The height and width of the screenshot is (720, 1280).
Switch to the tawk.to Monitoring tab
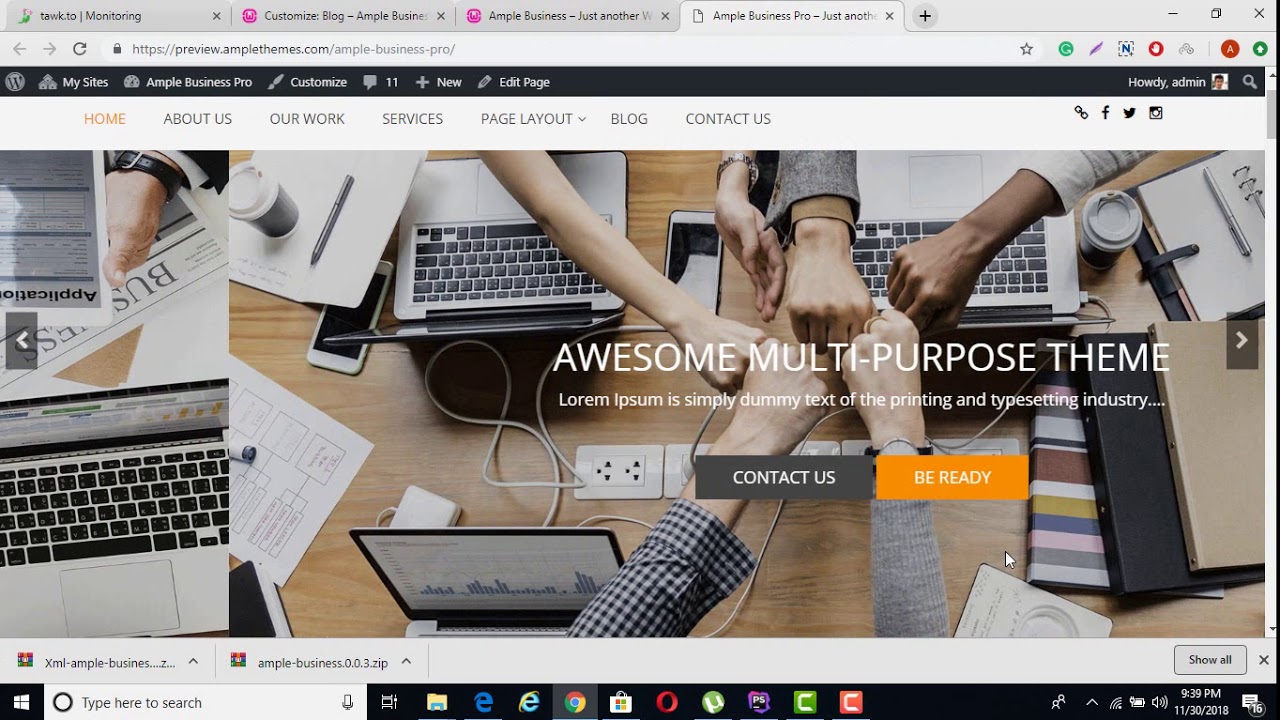[x=118, y=16]
